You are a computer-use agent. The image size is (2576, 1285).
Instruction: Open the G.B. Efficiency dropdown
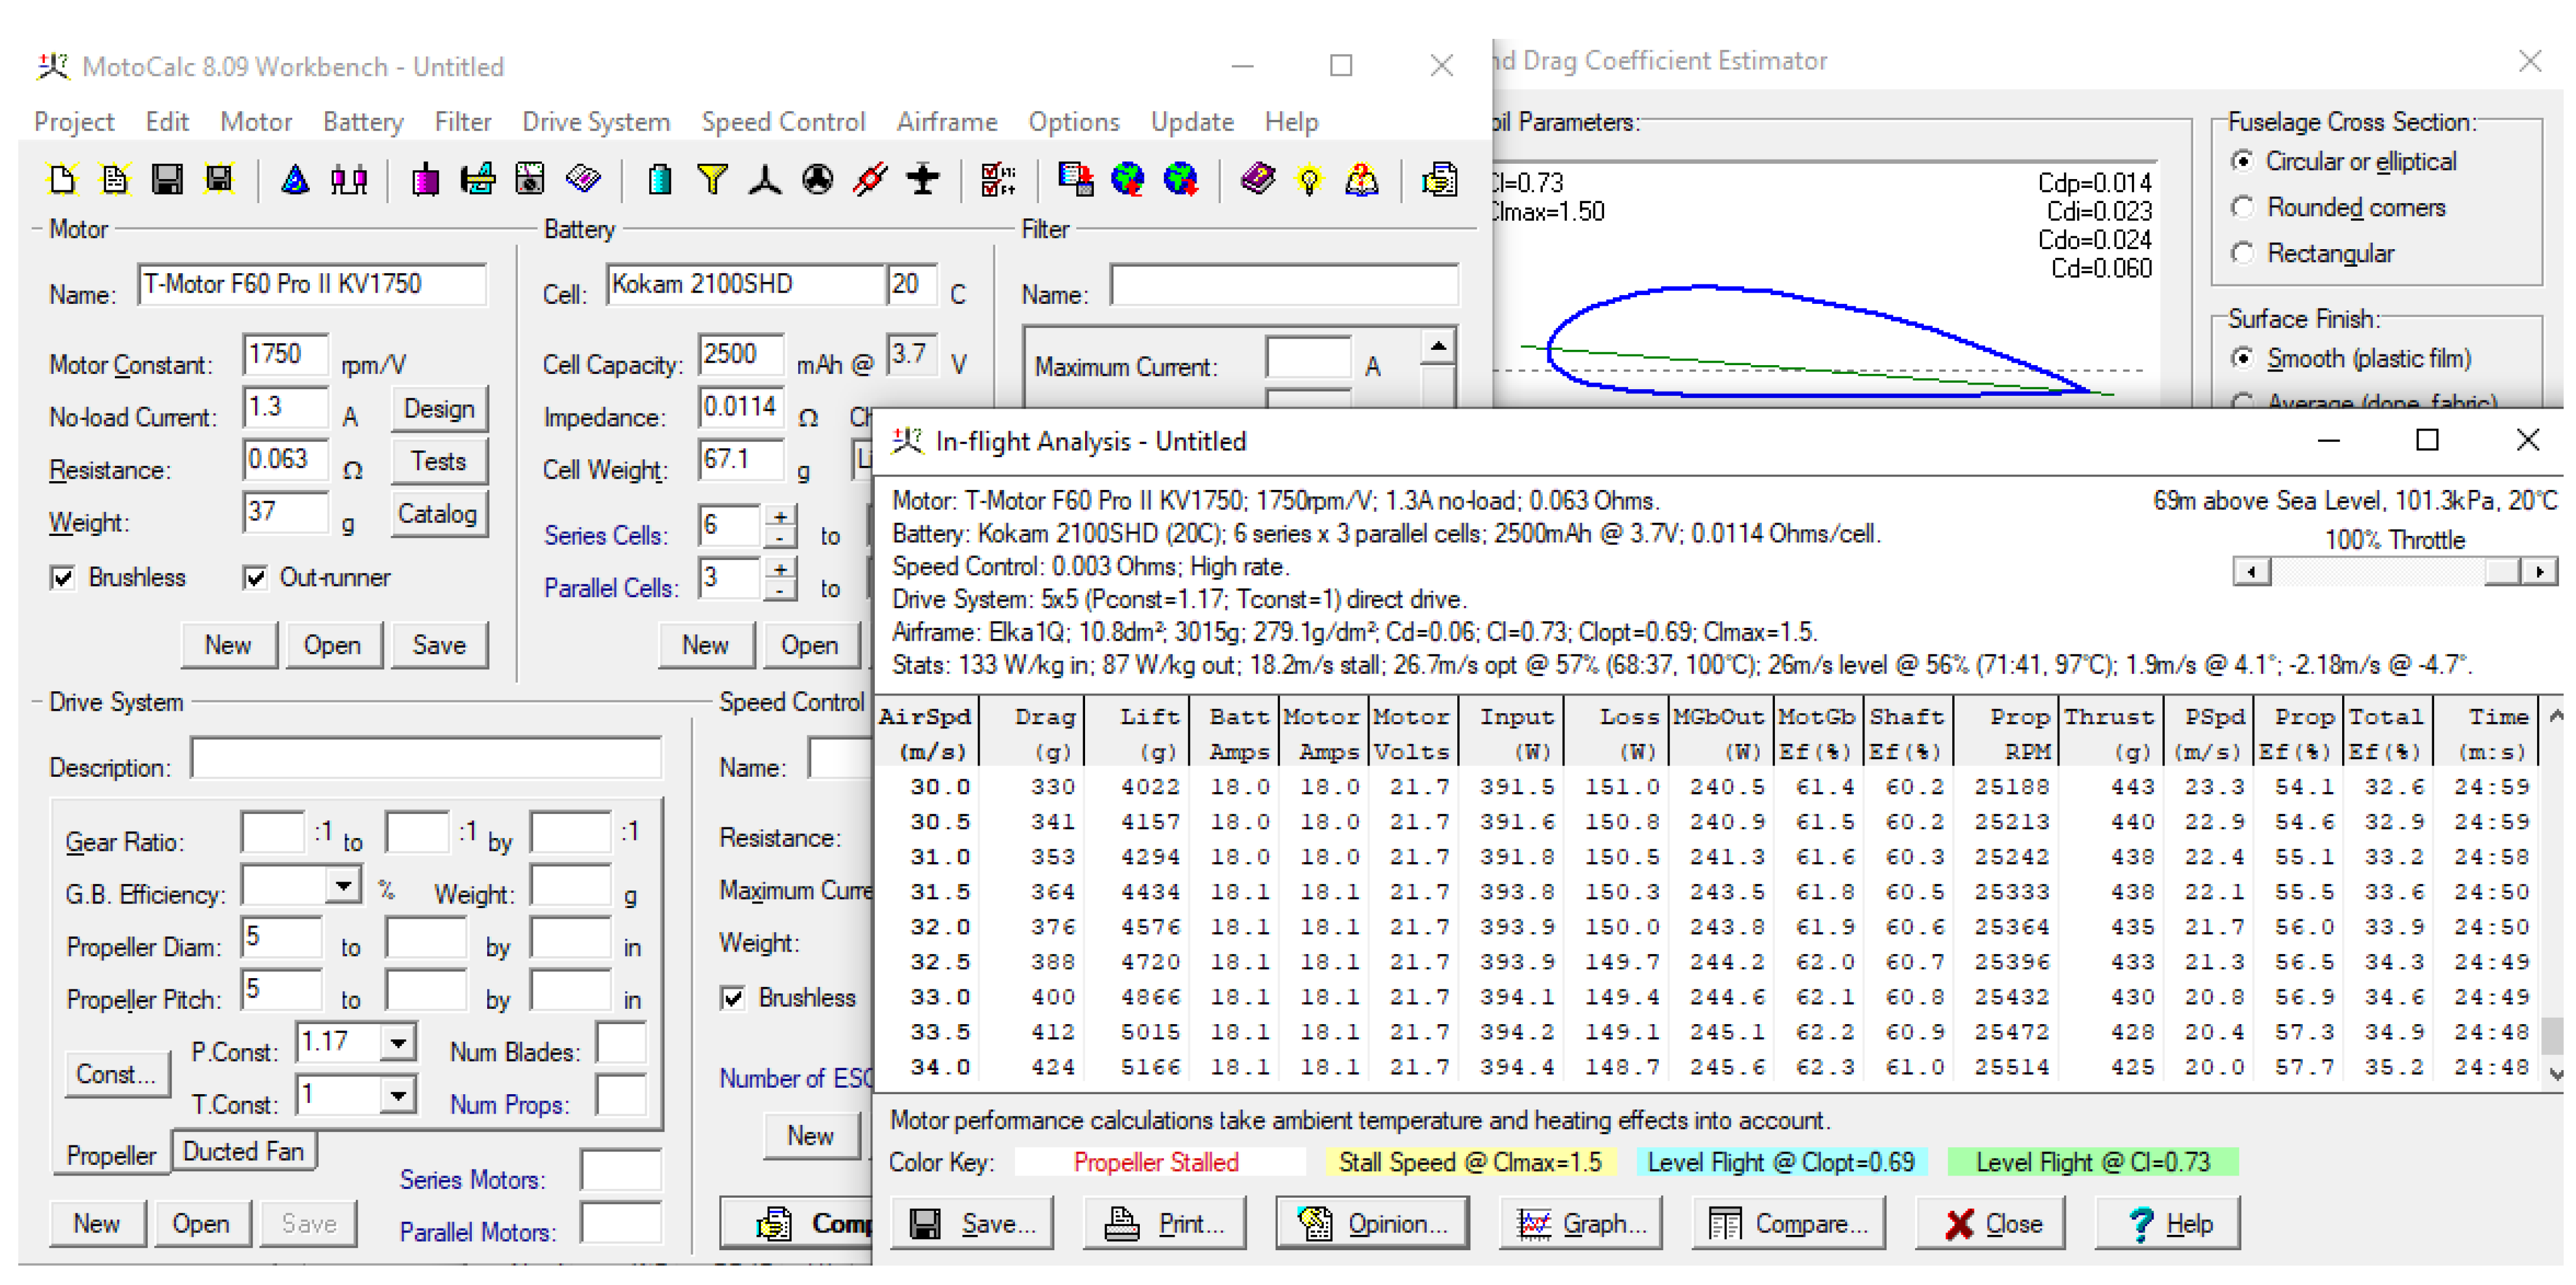pyautogui.click(x=343, y=885)
